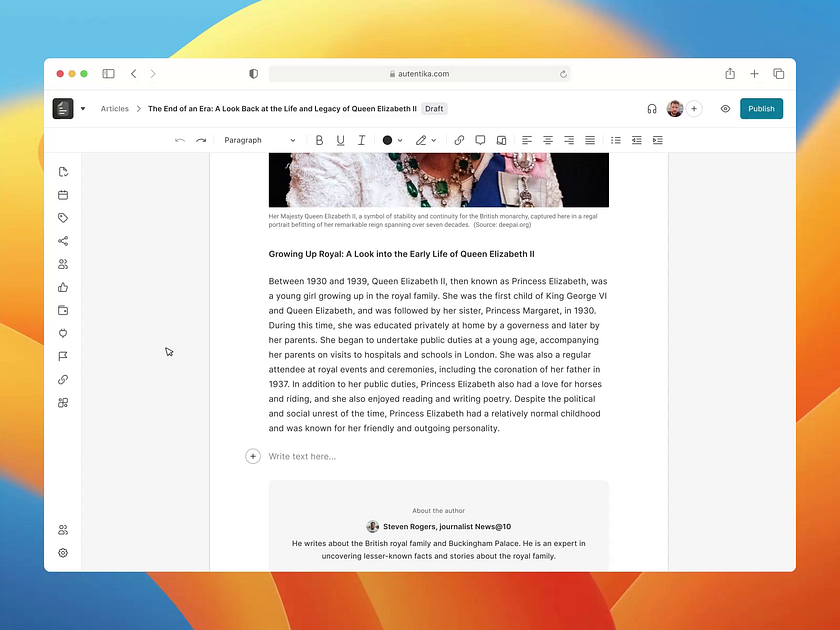Image resolution: width=840 pixels, height=630 pixels.
Task: Open the black text color swatch
Action: 388,140
